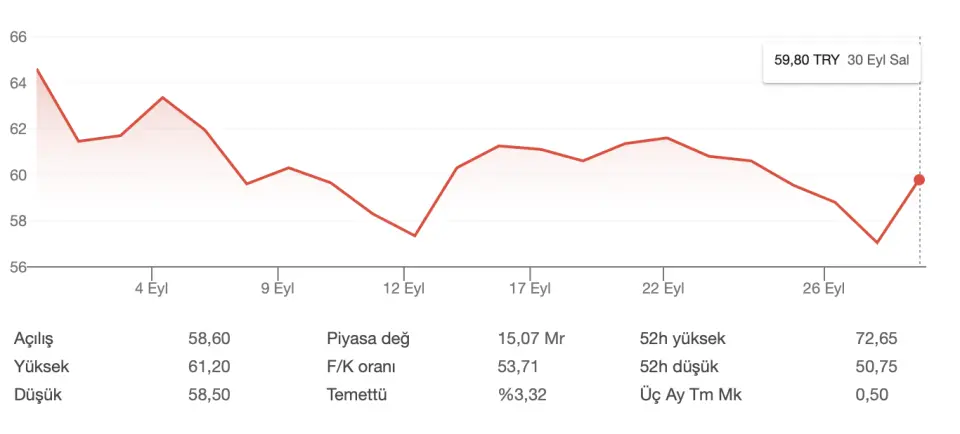Select the 17 Eyl axis date label
The image size is (960, 434).
coord(530,288)
